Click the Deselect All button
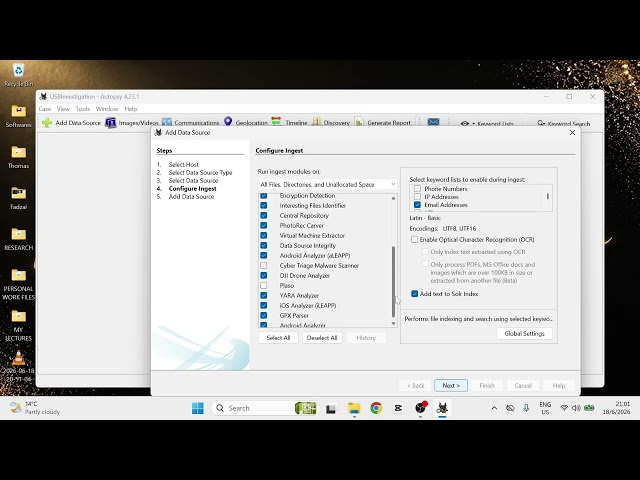Image resolution: width=640 pixels, height=480 pixels. [322, 338]
